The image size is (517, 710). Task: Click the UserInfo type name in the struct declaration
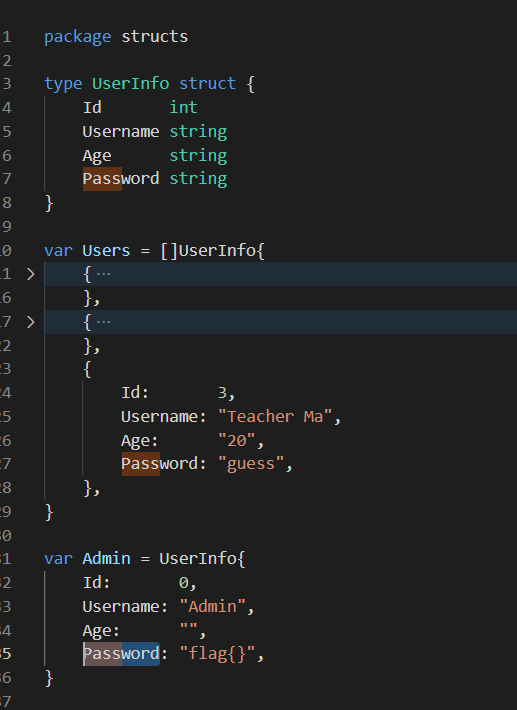coord(130,84)
